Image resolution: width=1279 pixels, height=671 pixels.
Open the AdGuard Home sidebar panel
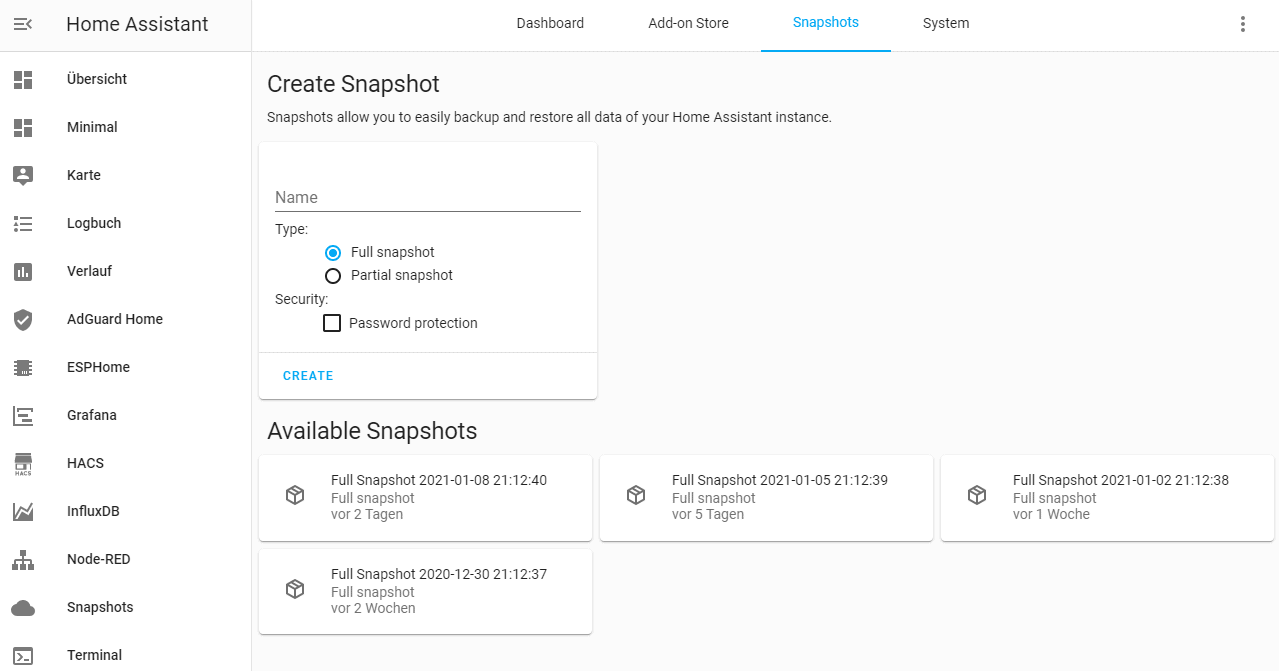coord(114,319)
